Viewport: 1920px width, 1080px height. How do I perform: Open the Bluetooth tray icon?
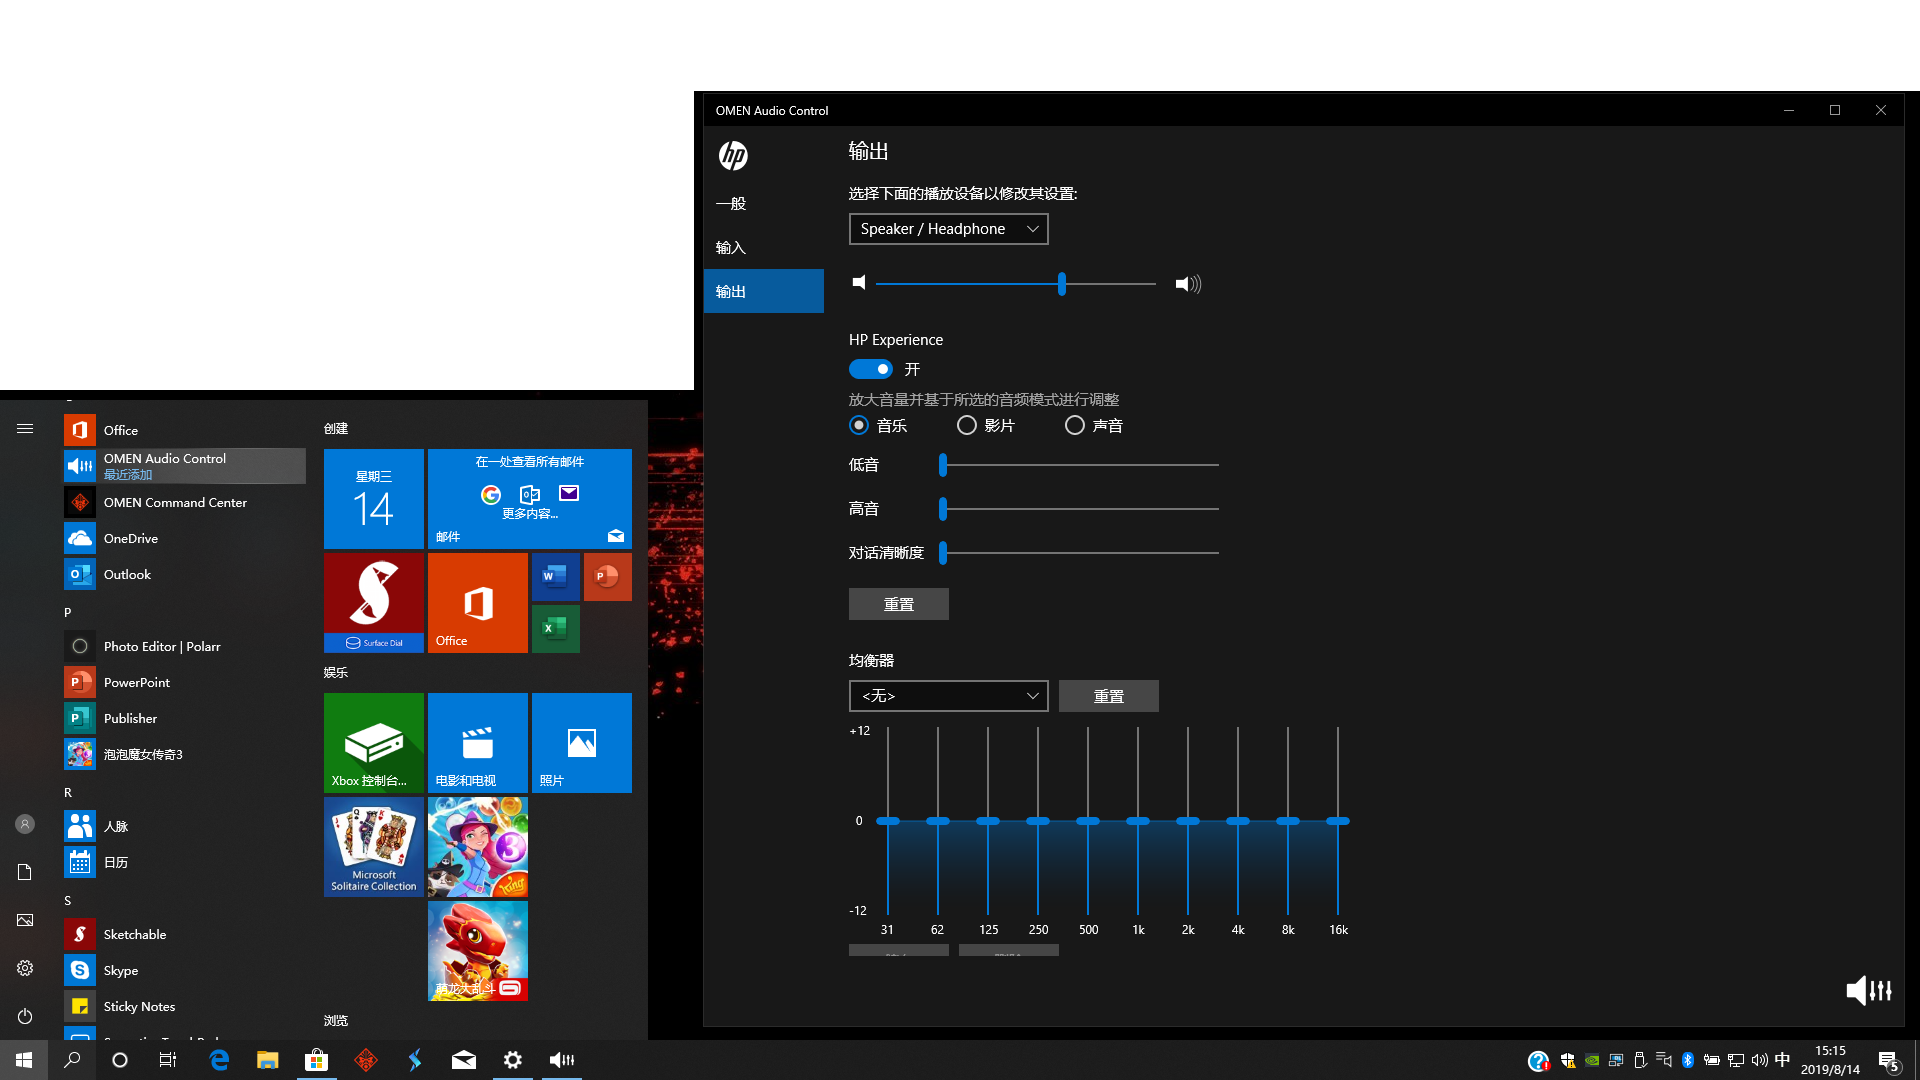1688,1060
